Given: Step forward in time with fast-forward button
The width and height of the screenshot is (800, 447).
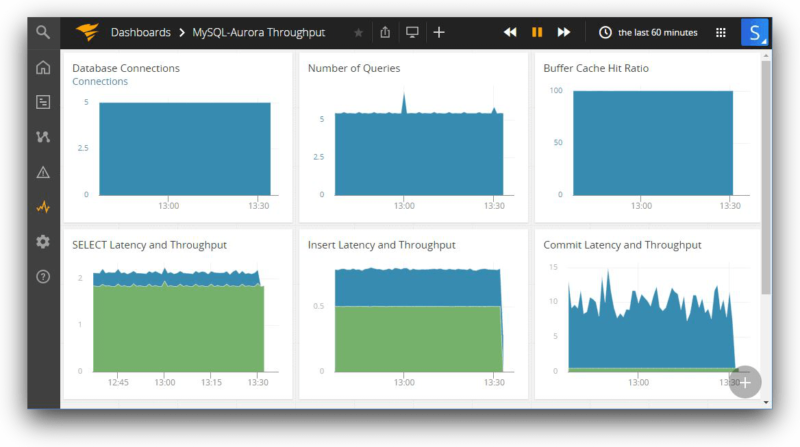Looking at the screenshot, I should [564, 32].
